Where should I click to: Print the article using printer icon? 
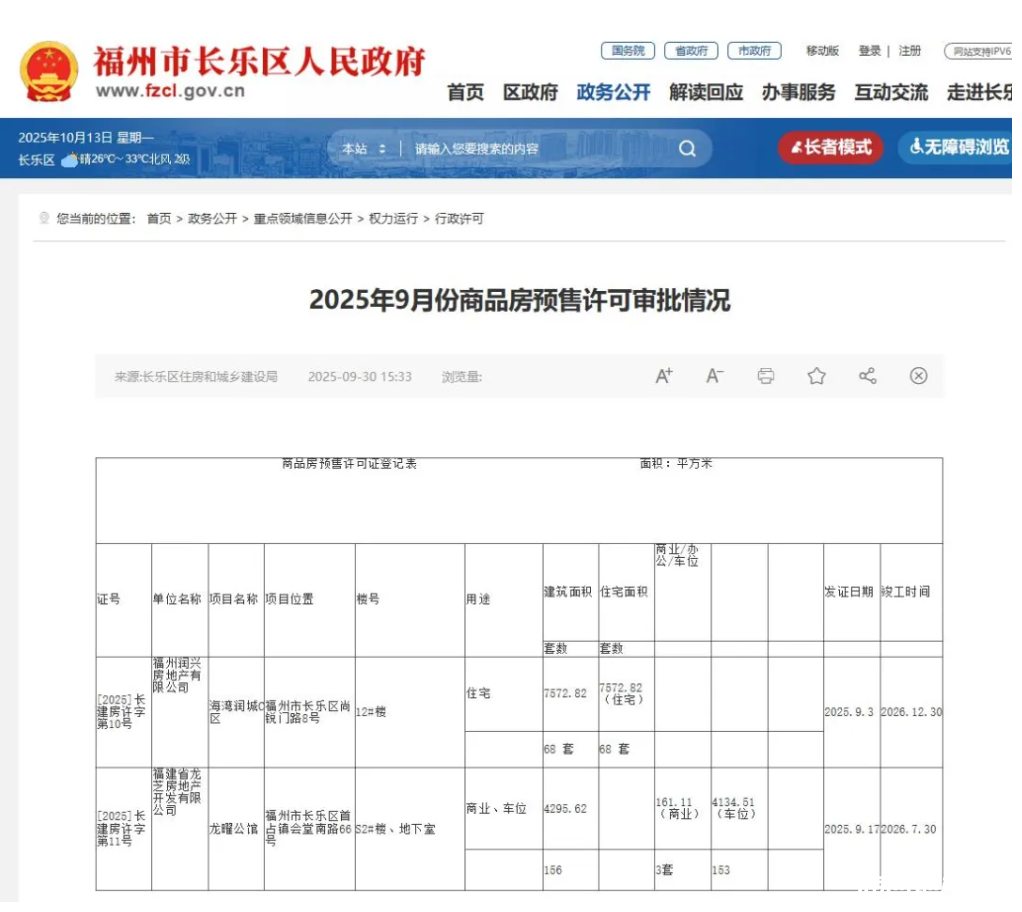[766, 376]
